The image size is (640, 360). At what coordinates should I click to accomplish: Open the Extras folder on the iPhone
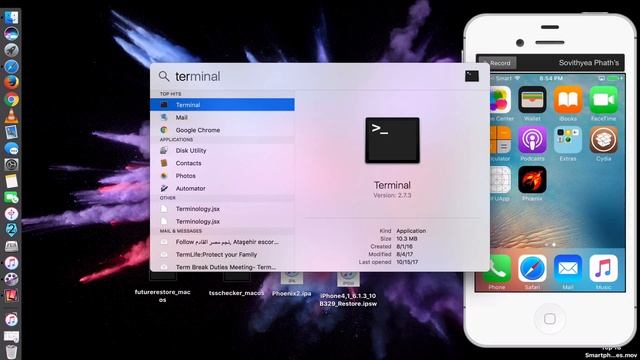(x=568, y=140)
